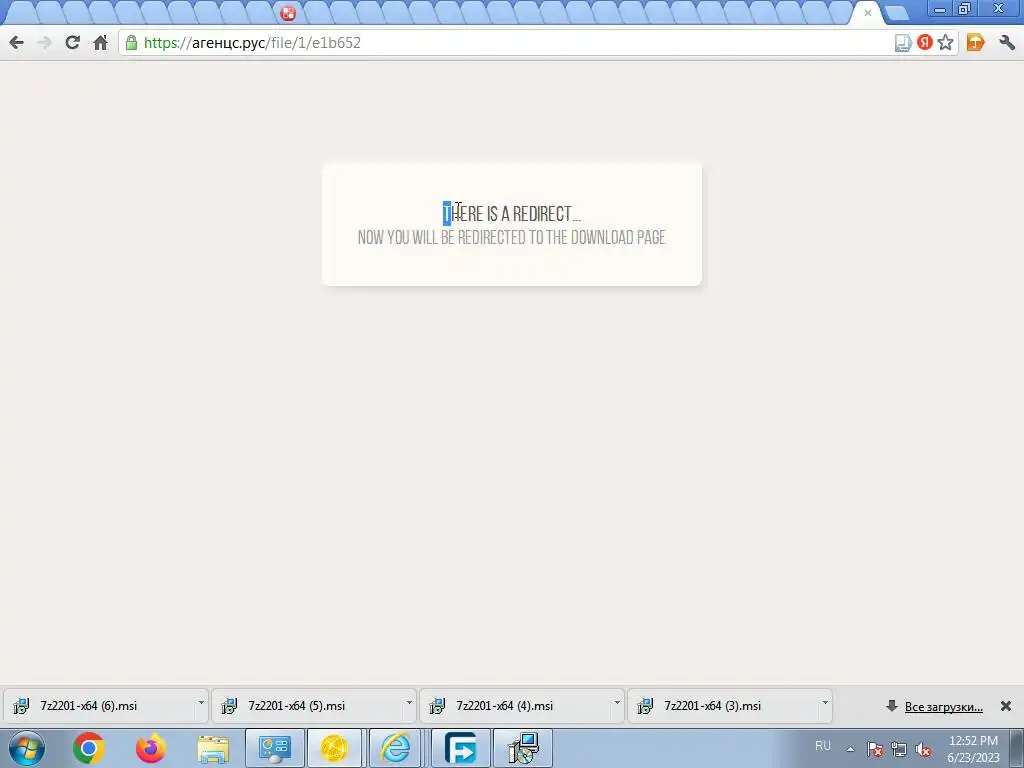
Task: Close the active tab with its X
Action: 868,13
